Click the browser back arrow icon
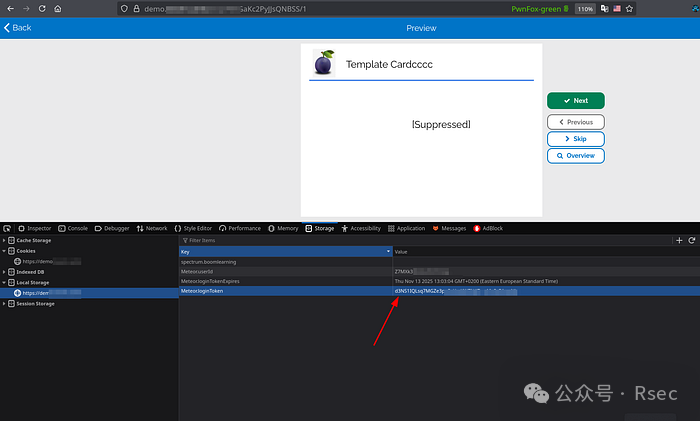Image resolution: width=700 pixels, height=421 pixels. coord(8,8)
